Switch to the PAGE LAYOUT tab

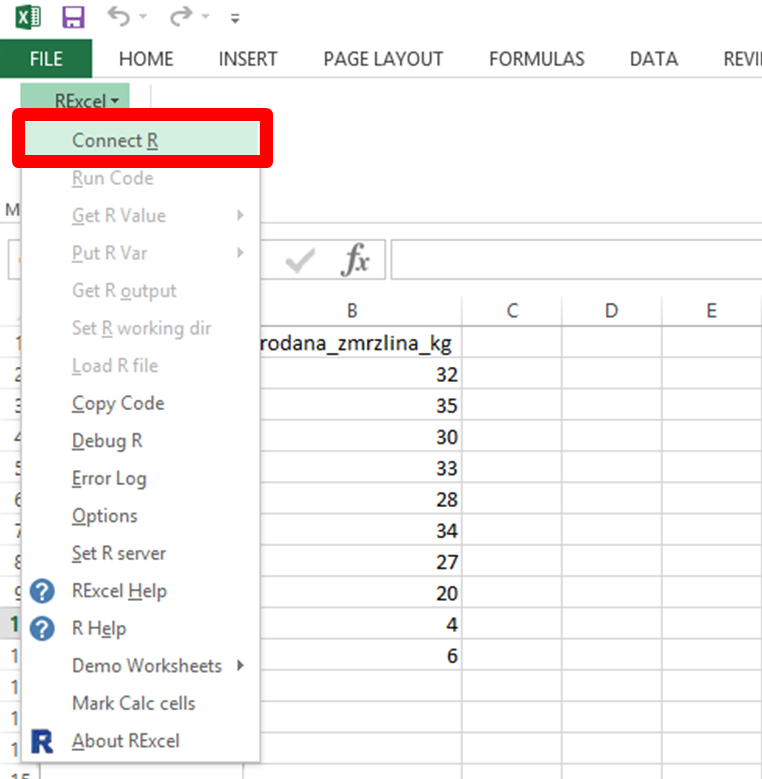point(383,59)
